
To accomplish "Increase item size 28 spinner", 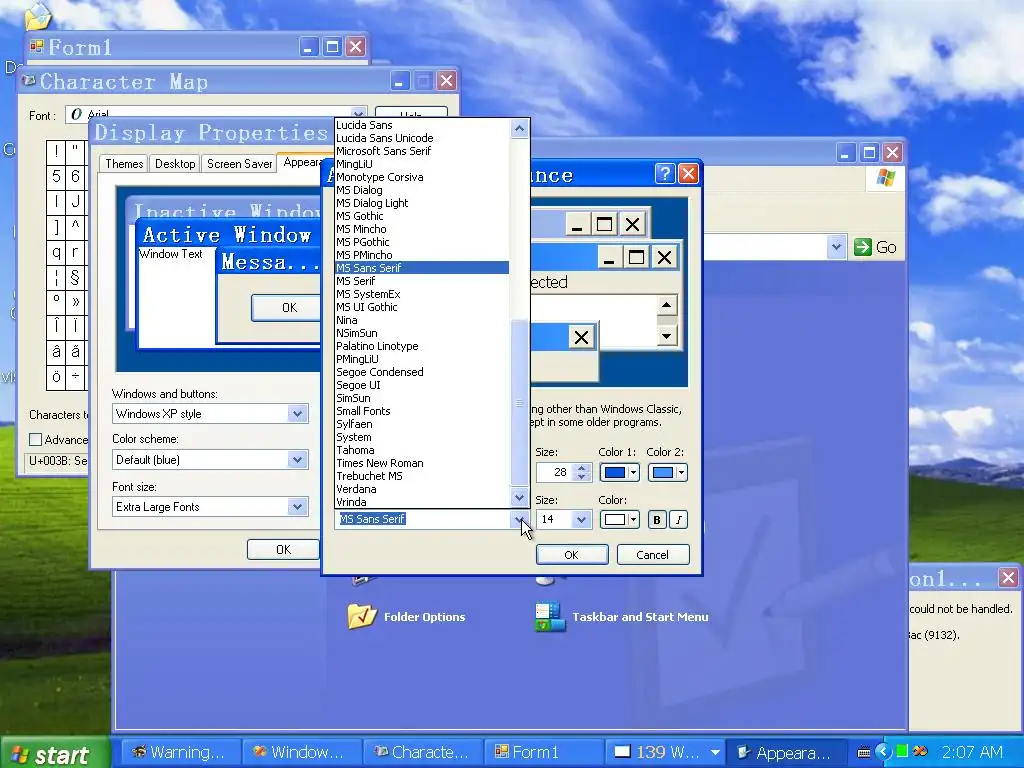I will tap(581, 468).
